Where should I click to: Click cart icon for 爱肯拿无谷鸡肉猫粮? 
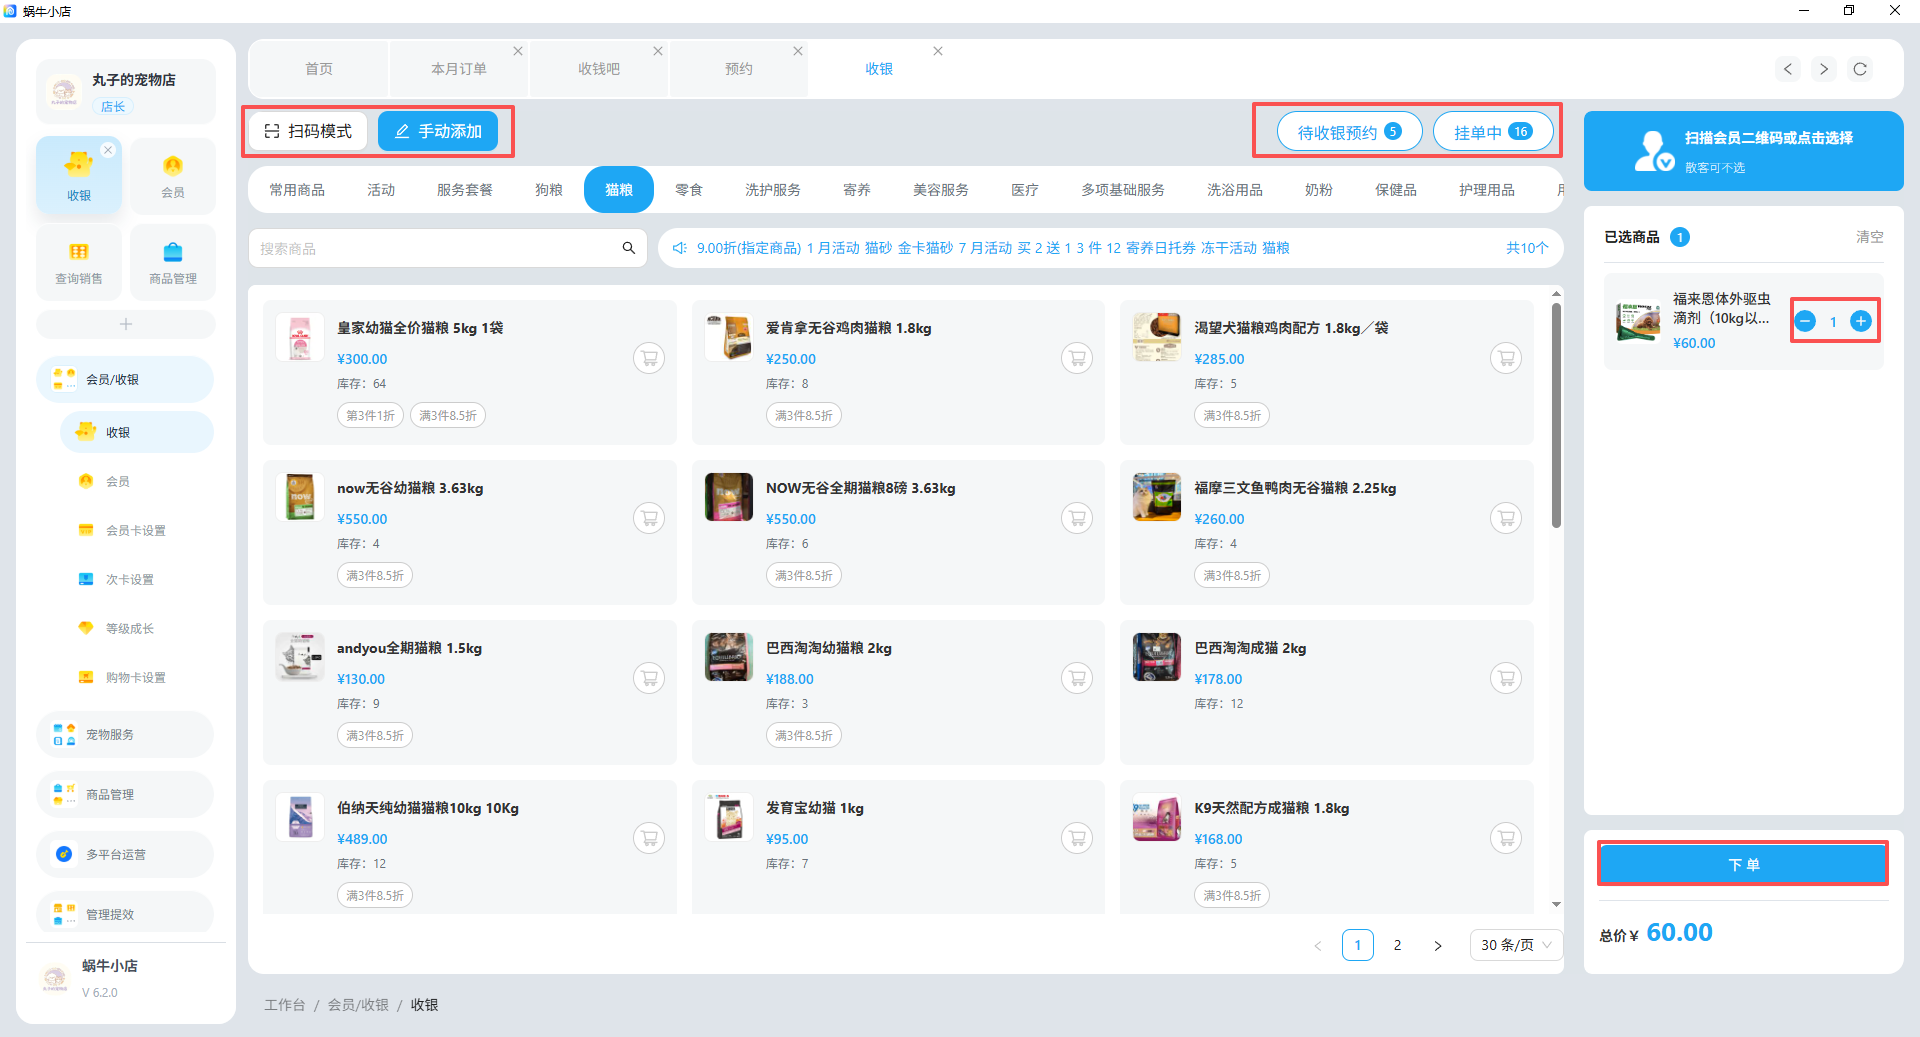tap(1077, 358)
